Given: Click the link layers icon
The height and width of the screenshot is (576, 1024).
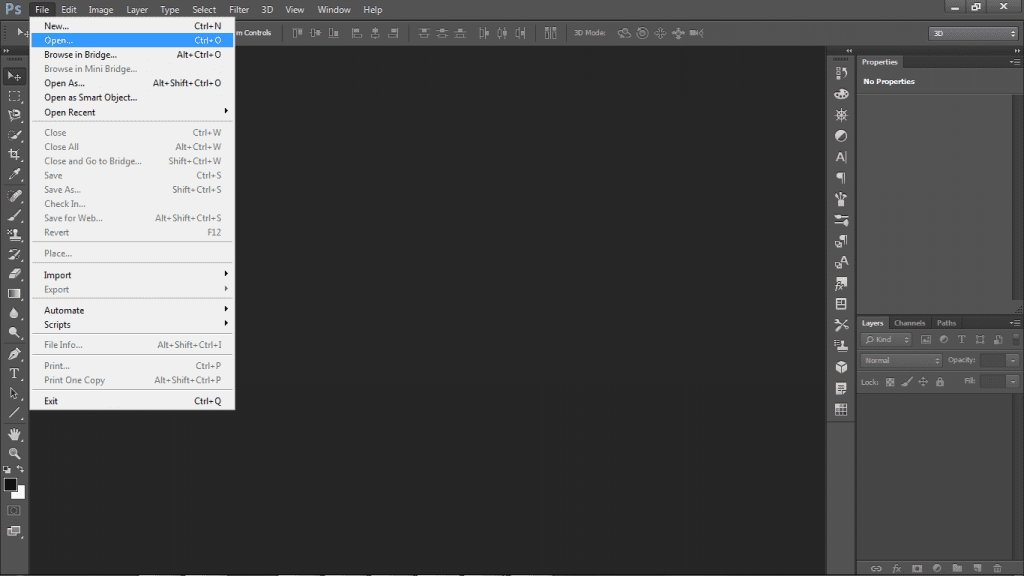Looking at the screenshot, I should point(876,568).
